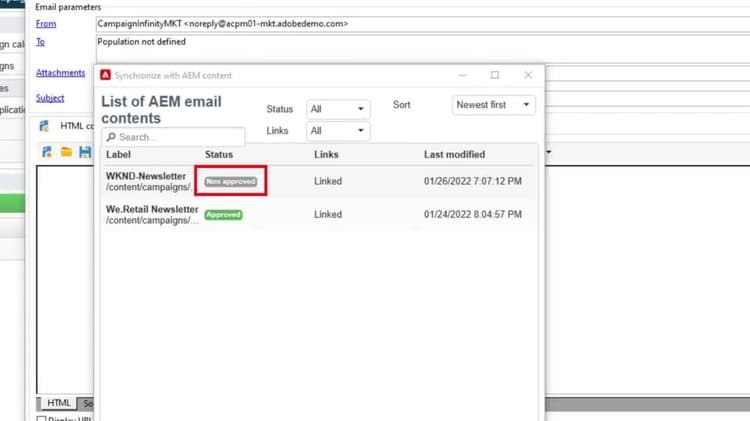Click the From link

point(46,23)
